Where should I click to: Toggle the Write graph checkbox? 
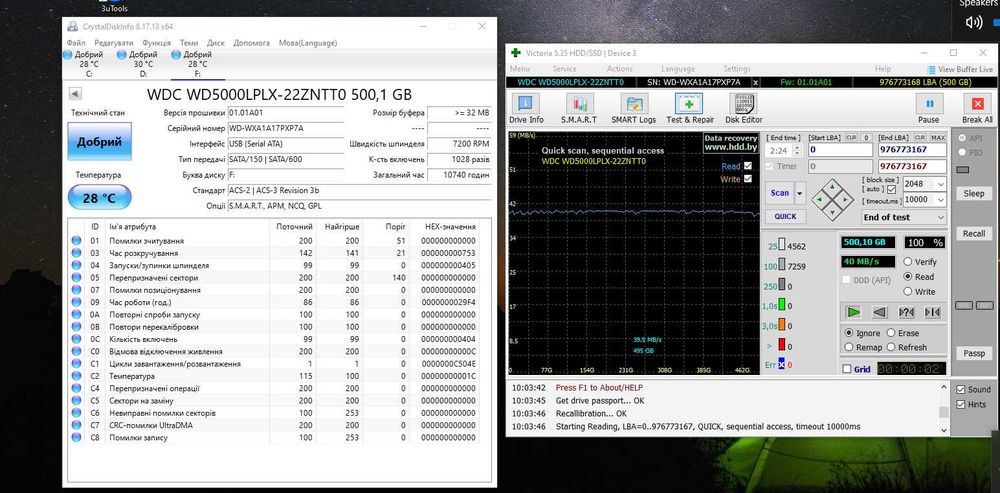pyautogui.click(x=748, y=179)
